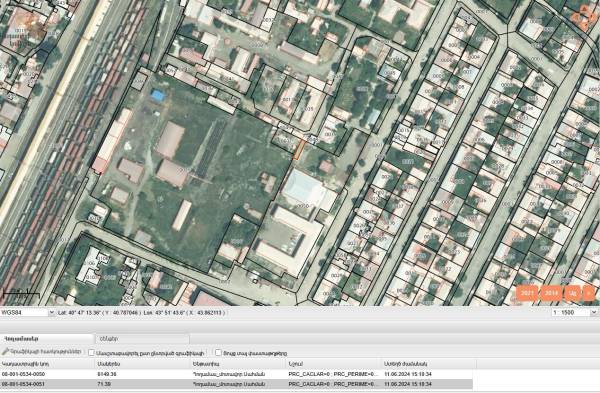Viewport: 600px width, 393px height.
Task: Sort by the cadastral code column header
Action: [47, 364]
